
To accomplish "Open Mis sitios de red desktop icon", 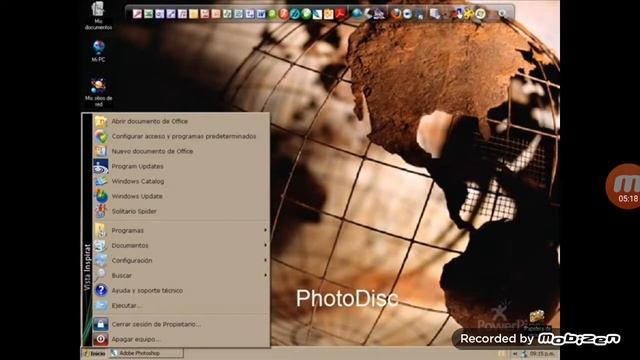I will click(x=98, y=93).
